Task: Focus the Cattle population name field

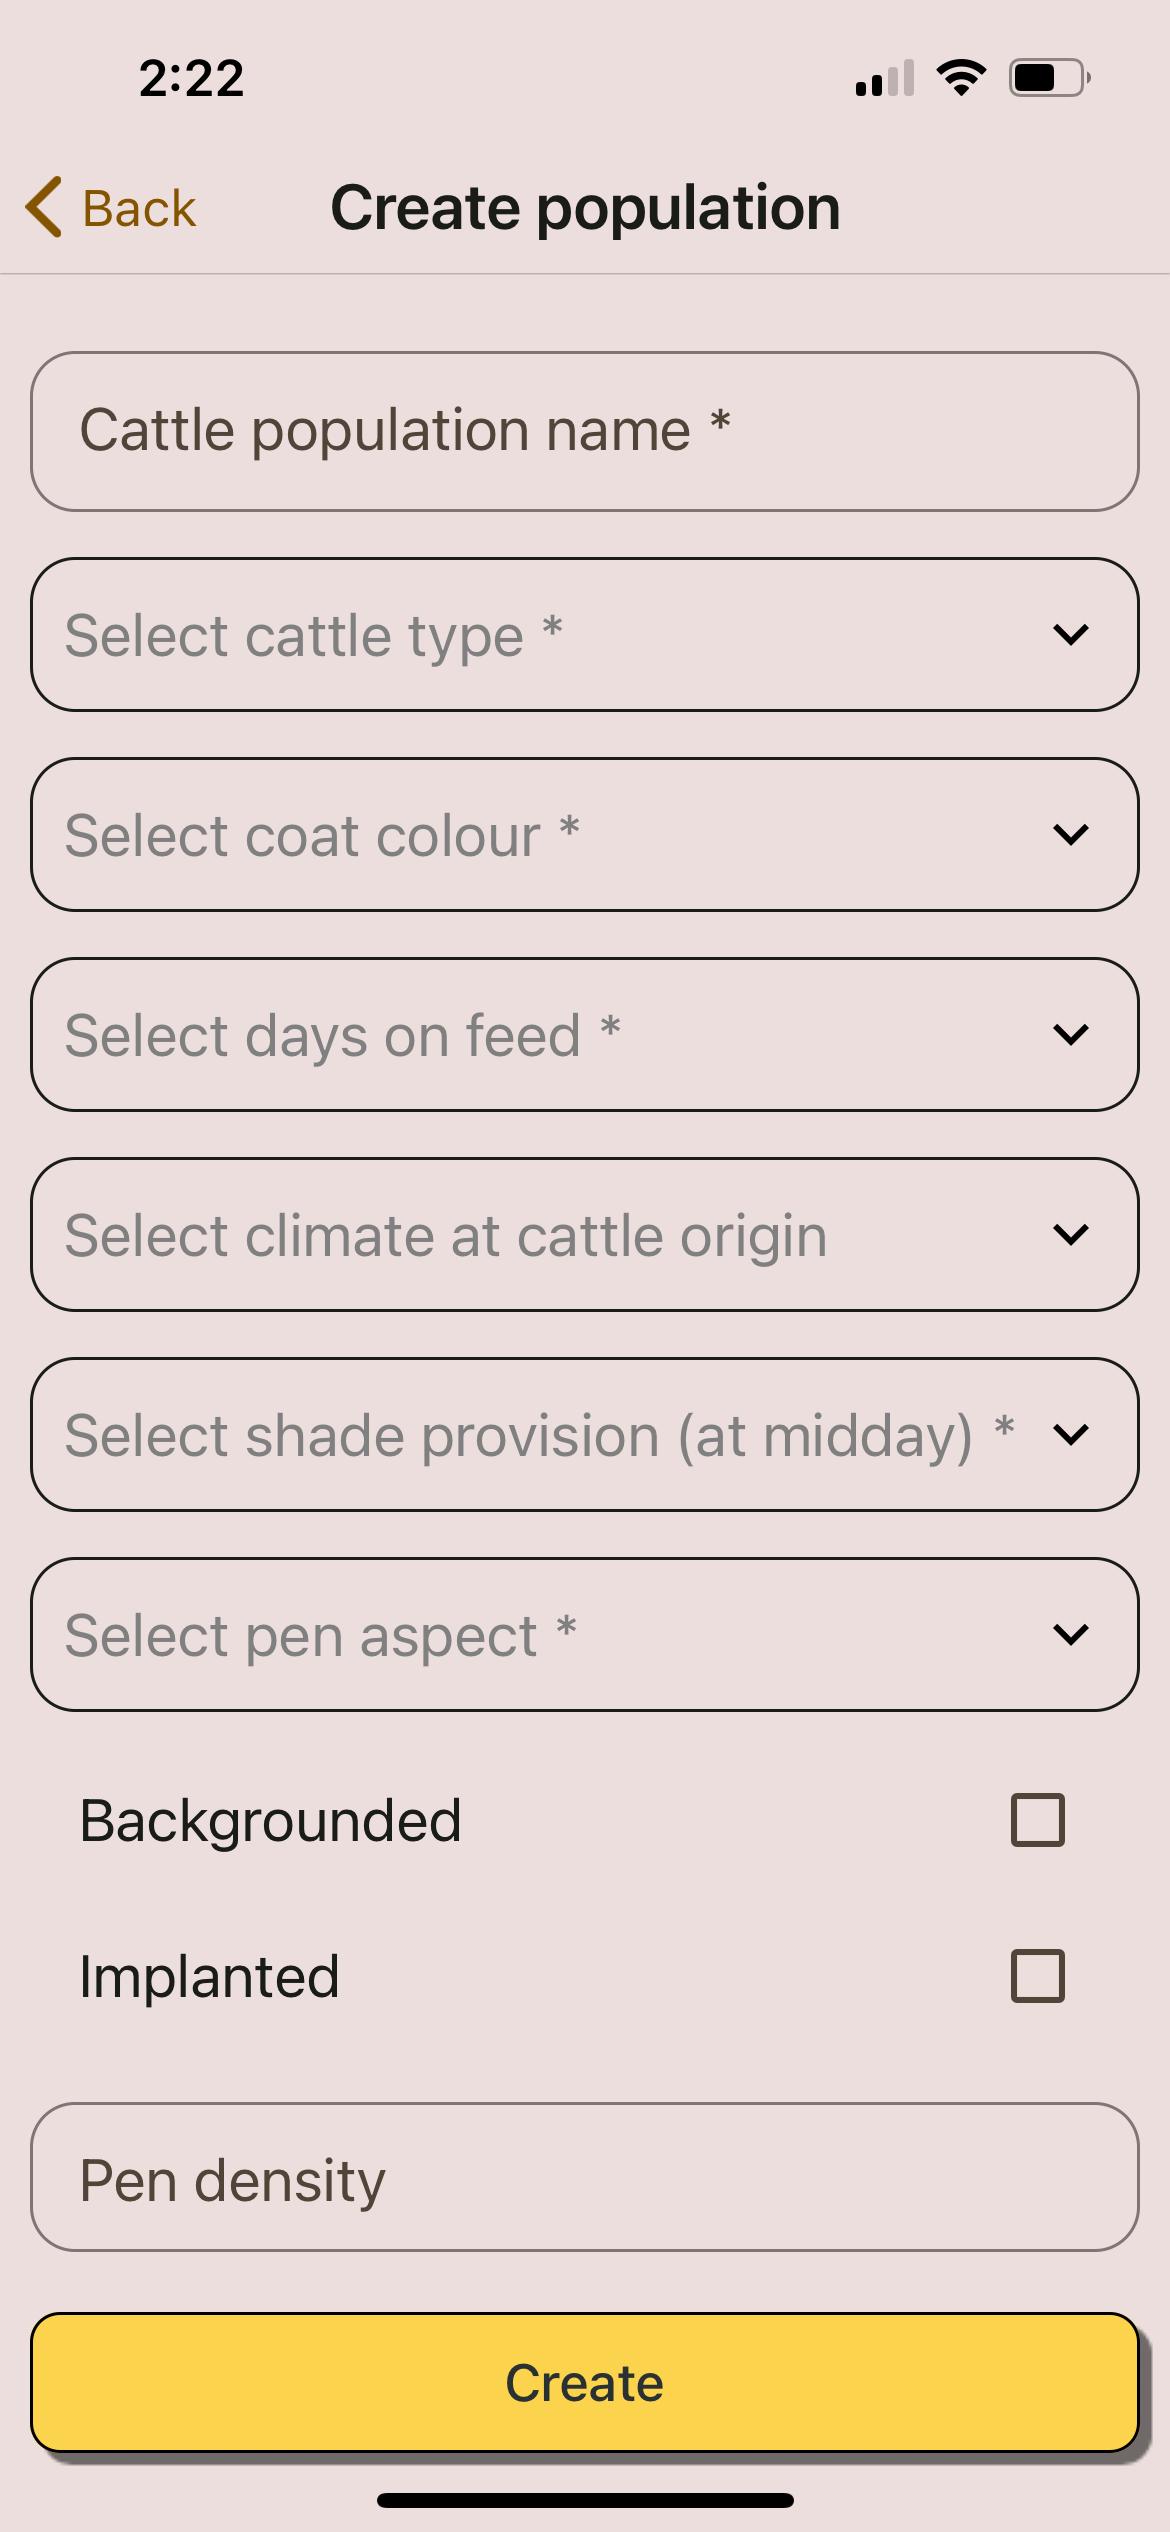Action: (x=584, y=432)
